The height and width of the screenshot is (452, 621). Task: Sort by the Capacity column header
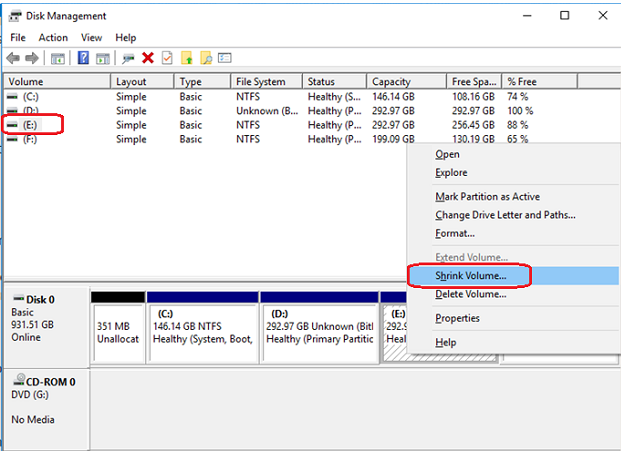(x=407, y=82)
